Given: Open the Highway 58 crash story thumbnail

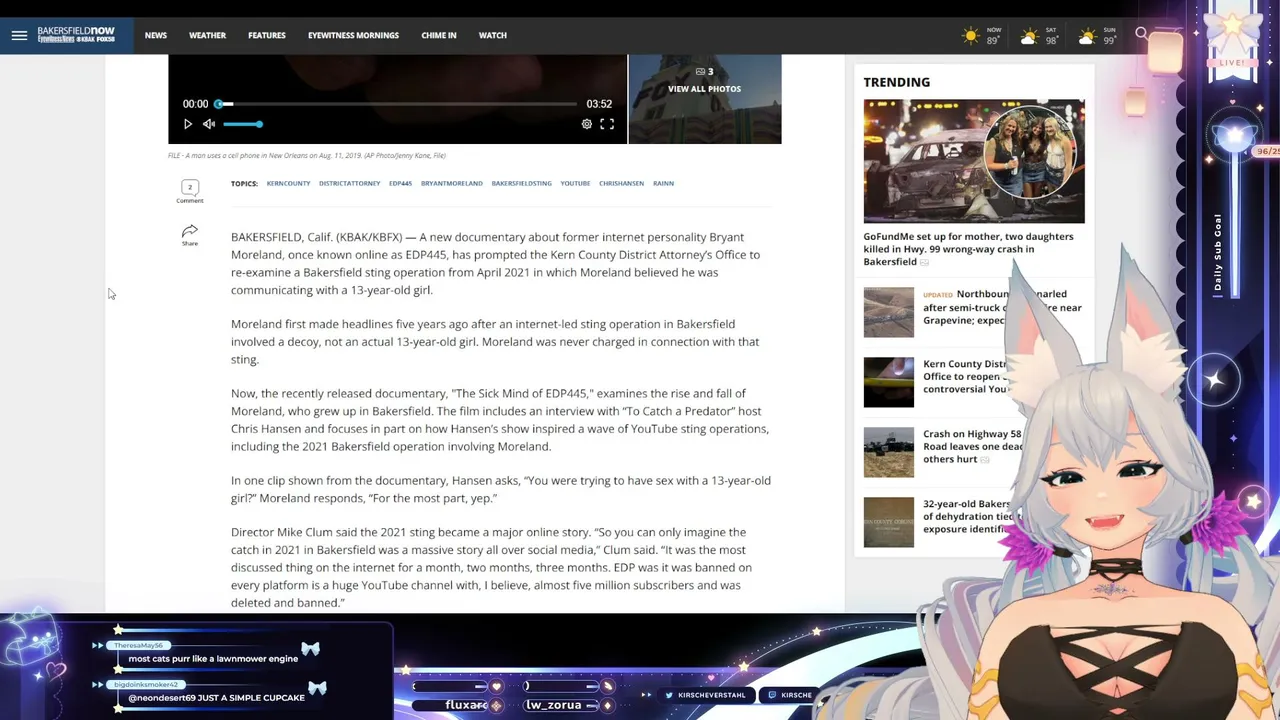Looking at the screenshot, I should 888,452.
